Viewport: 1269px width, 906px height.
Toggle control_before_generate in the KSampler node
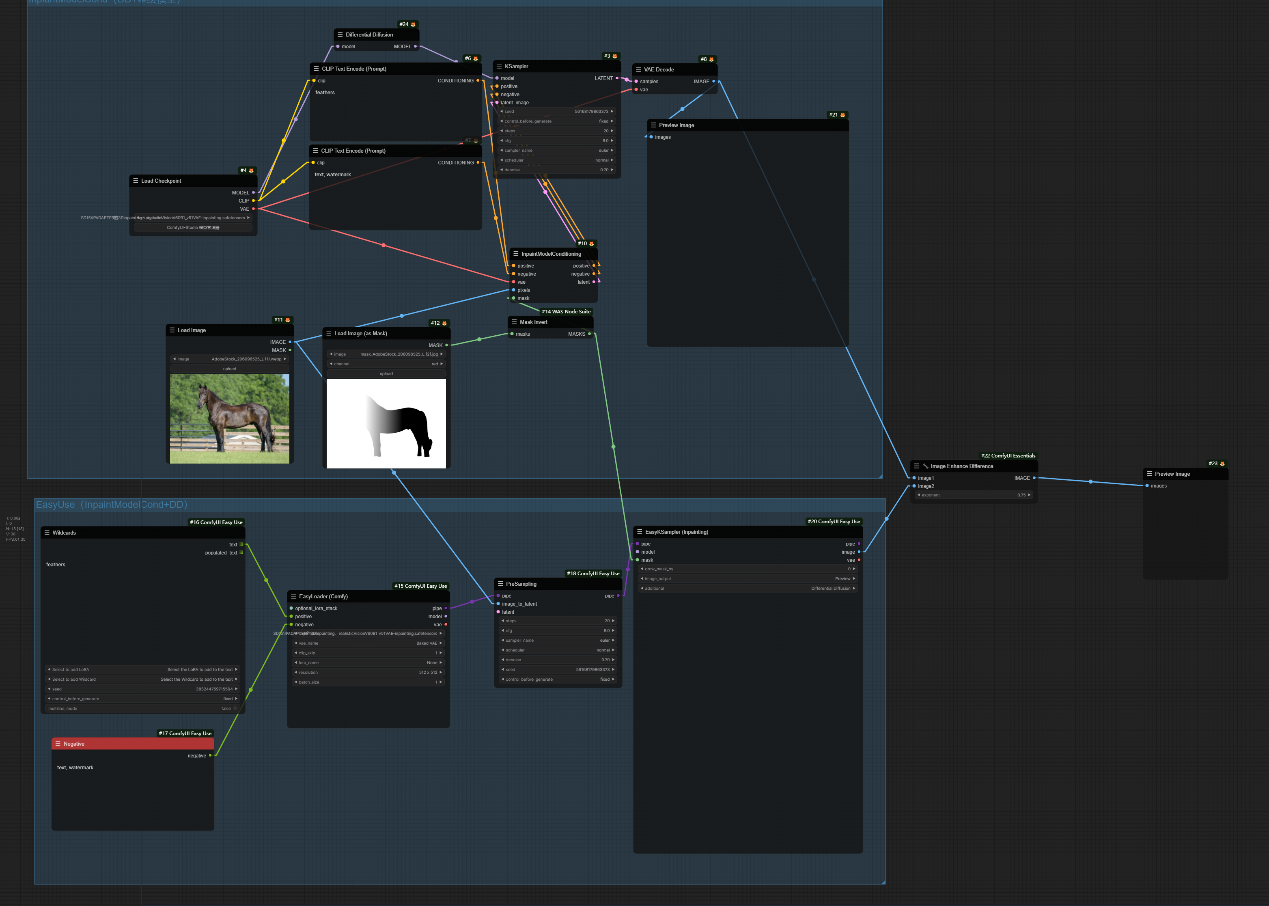[556, 120]
